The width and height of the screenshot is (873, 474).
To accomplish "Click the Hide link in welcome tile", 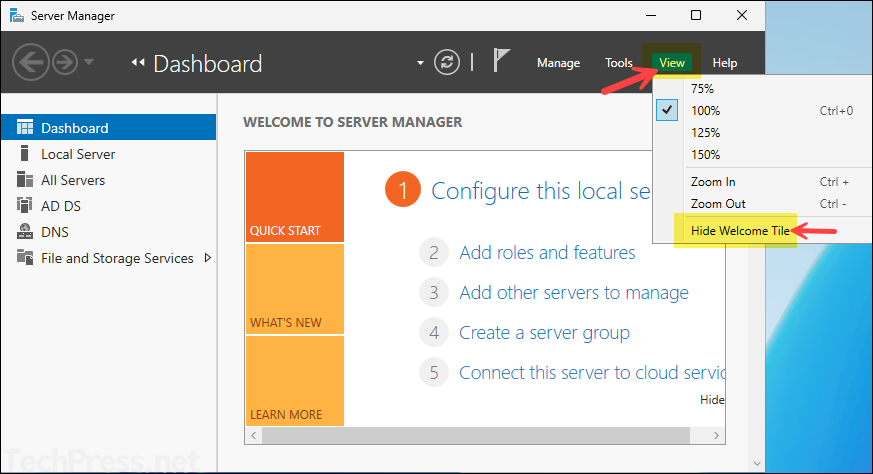I will point(712,399).
